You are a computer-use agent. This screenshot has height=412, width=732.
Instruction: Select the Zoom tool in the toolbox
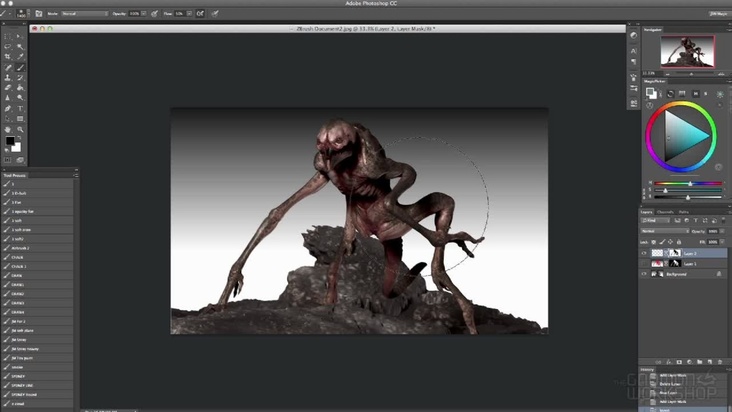pyautogui.click(x=20, y=129)
